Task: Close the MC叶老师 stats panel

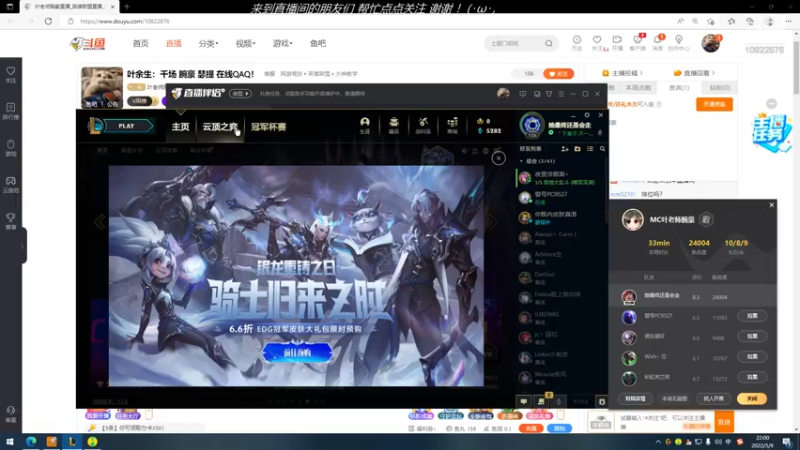Action: pyautogui.click(x=771, y=205)
